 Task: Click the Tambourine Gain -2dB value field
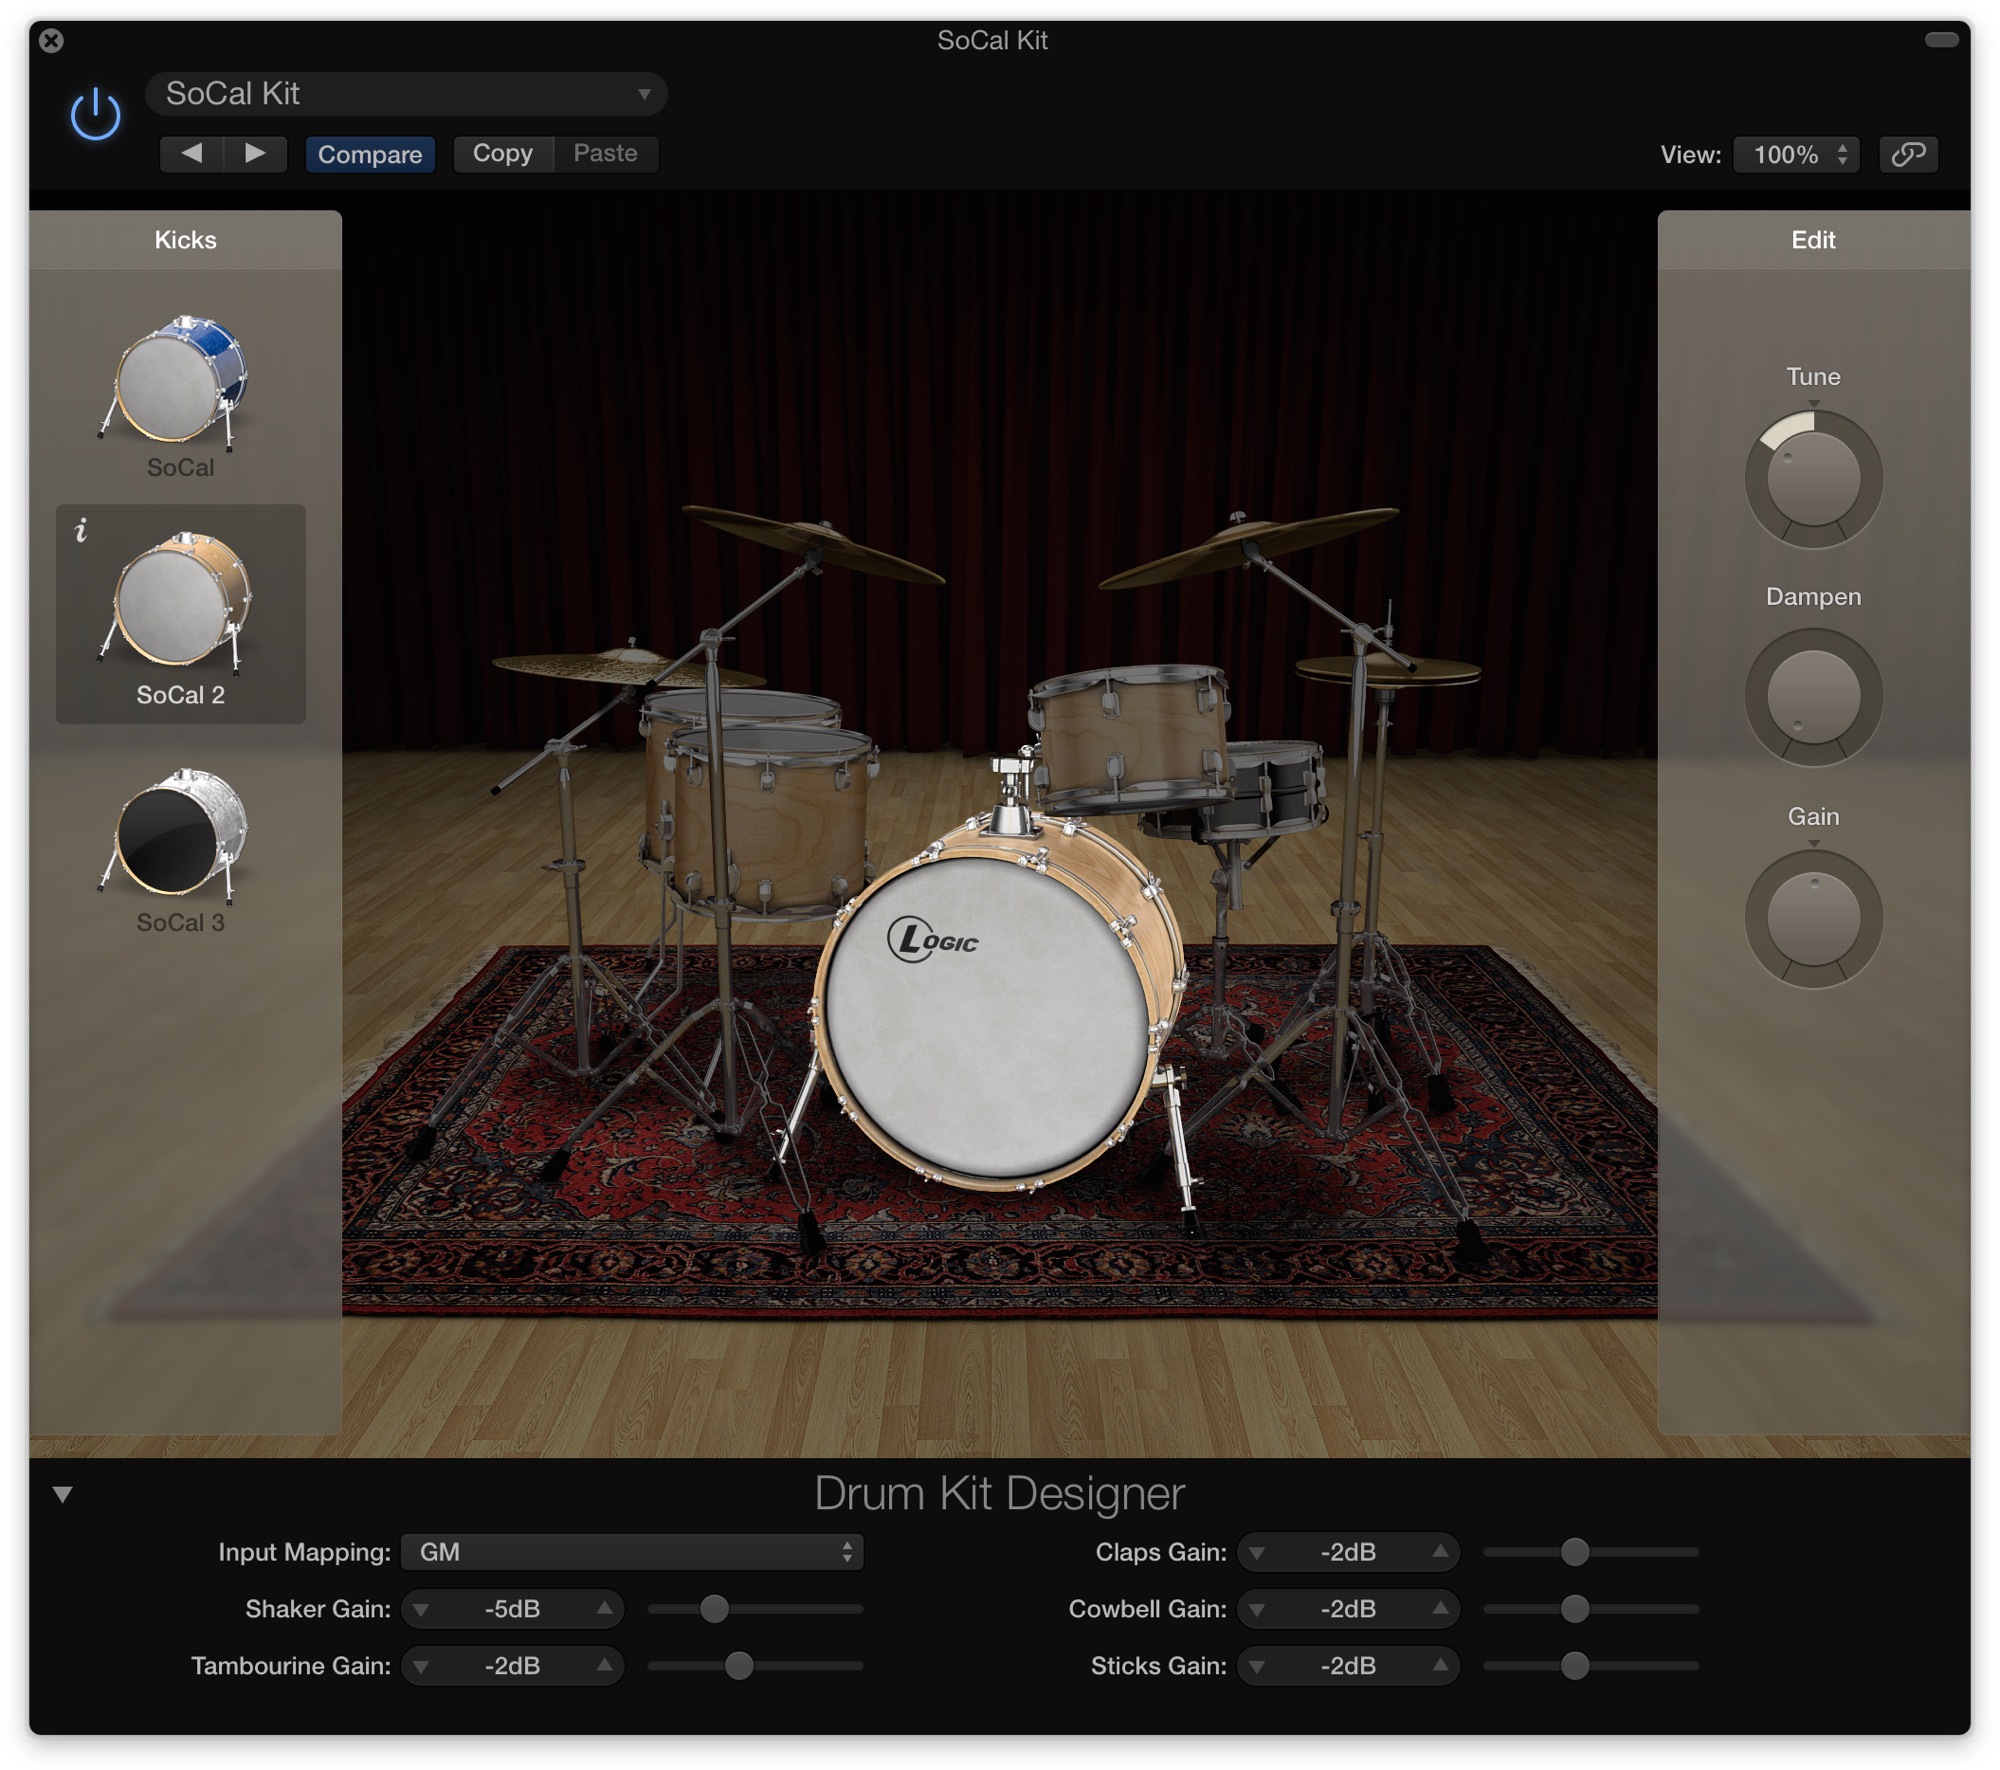pyautogui.click(x=513, y=1666)
